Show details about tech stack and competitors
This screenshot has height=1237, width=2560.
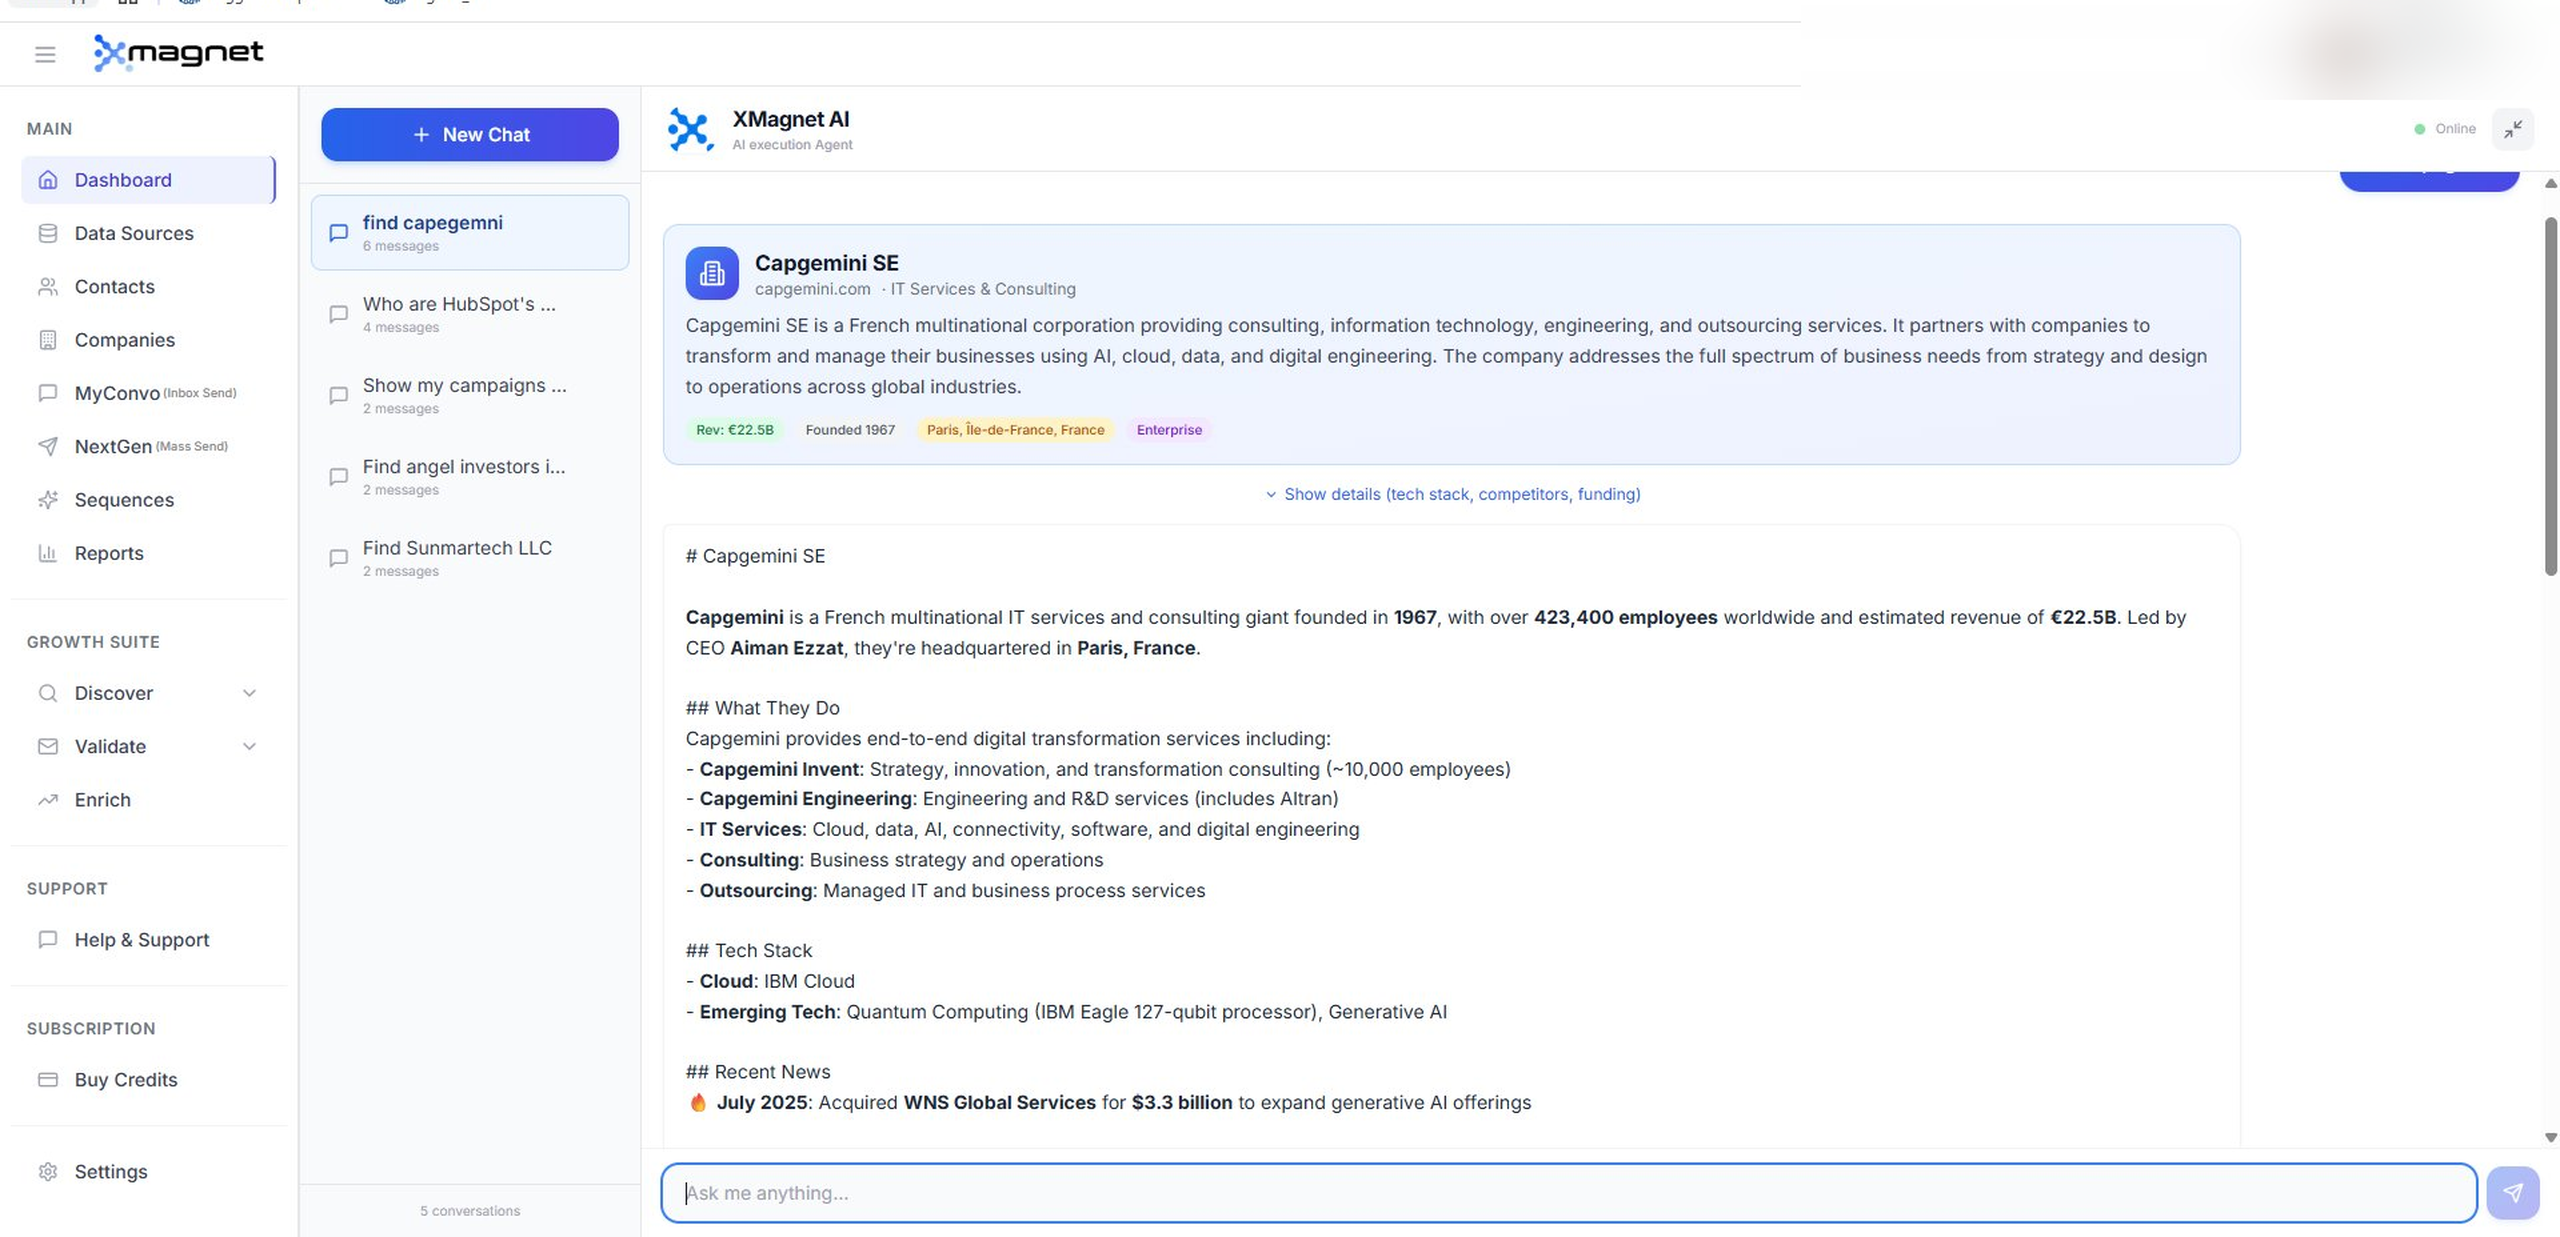1452,494
